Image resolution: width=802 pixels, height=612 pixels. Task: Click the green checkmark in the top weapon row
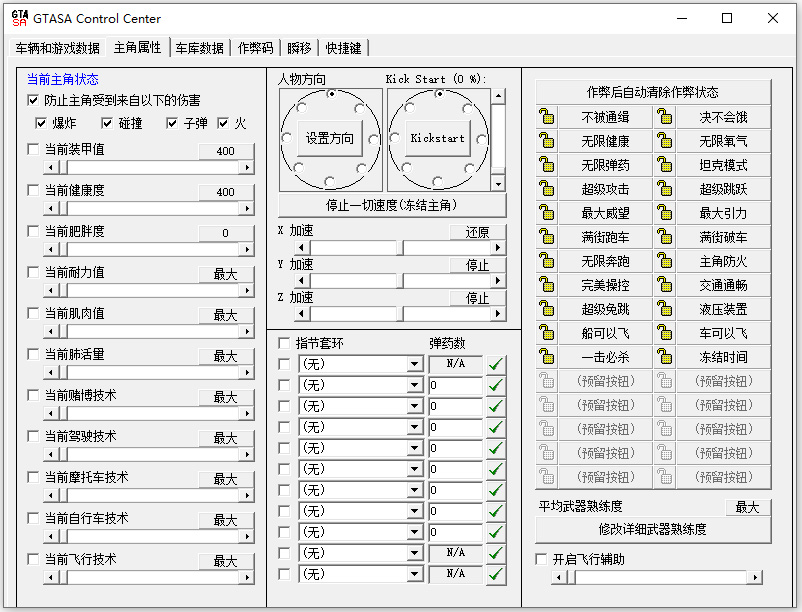[496, 364]
